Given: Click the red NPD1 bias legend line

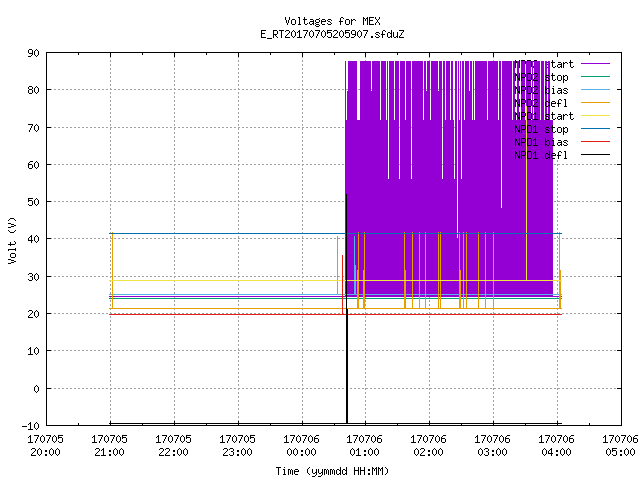Looking at the screenshot, I should tap(595, 142).
